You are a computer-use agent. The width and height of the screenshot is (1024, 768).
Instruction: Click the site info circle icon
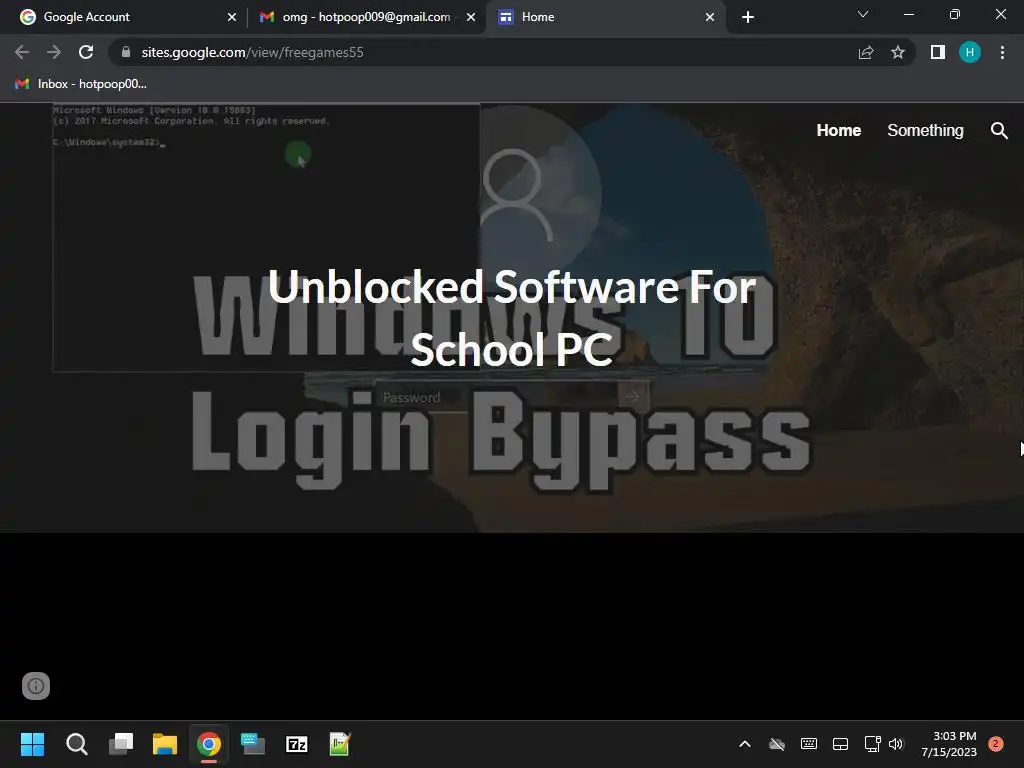click(x=36, y=686)
